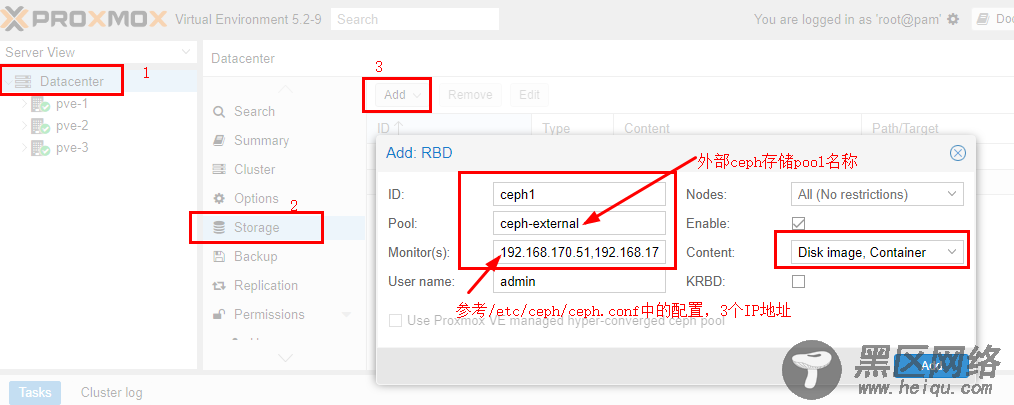Image resolution: width=1014 pixels, height=405 pixels.
Task: Click the pve-2 node icon
Action: (x=40, y=127)
